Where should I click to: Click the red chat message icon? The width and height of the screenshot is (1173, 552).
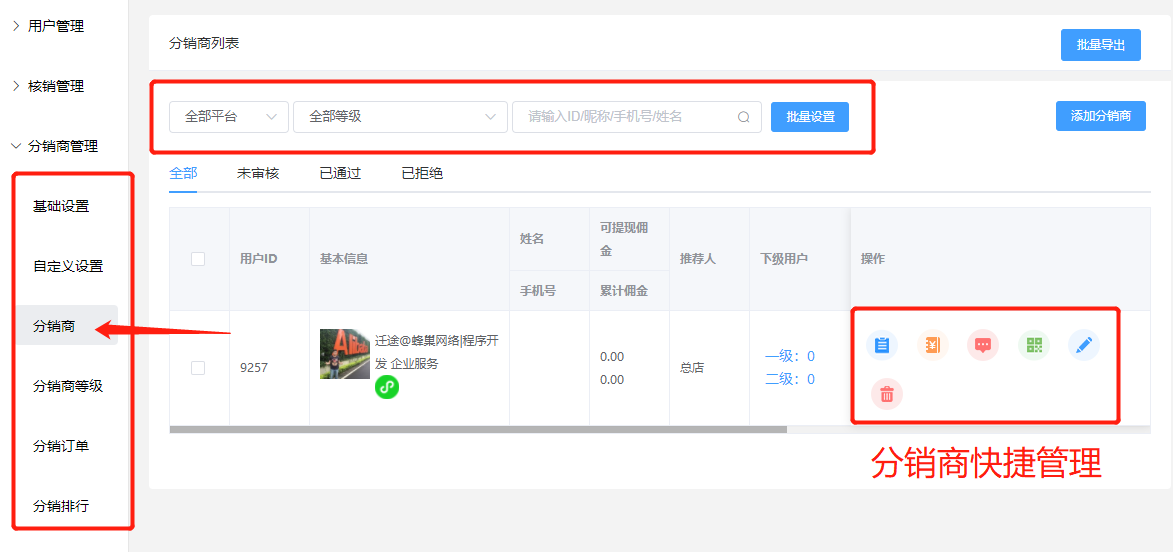pyautogui.click(x=983, y=345)
